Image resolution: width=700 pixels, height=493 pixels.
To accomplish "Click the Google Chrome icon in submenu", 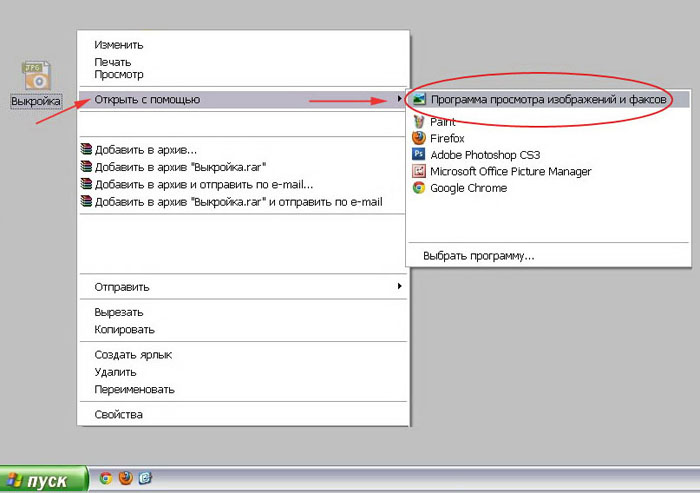I will pos(419,189).
